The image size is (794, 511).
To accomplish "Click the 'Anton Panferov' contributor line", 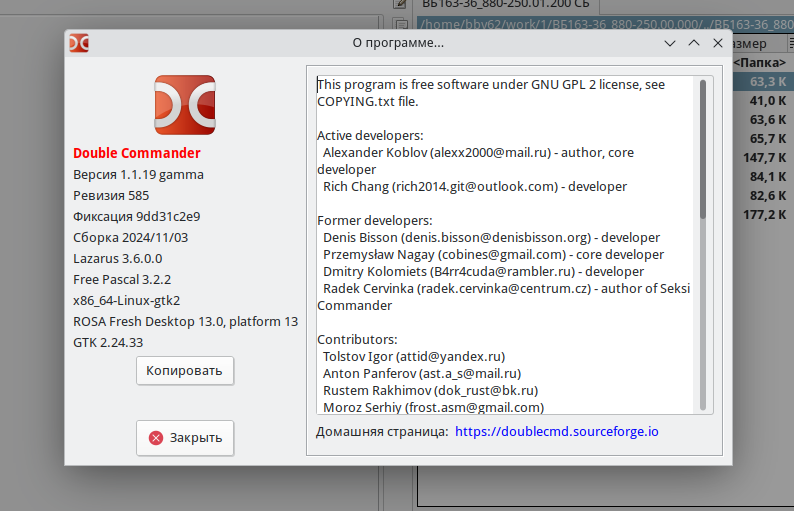I will (422, 374).
